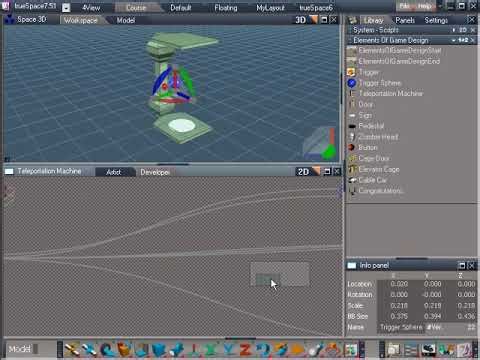Image resolution: width=480 pixels, height=360 pixels.
Task: Open the File menu
Action: click(x=404, y=6)
